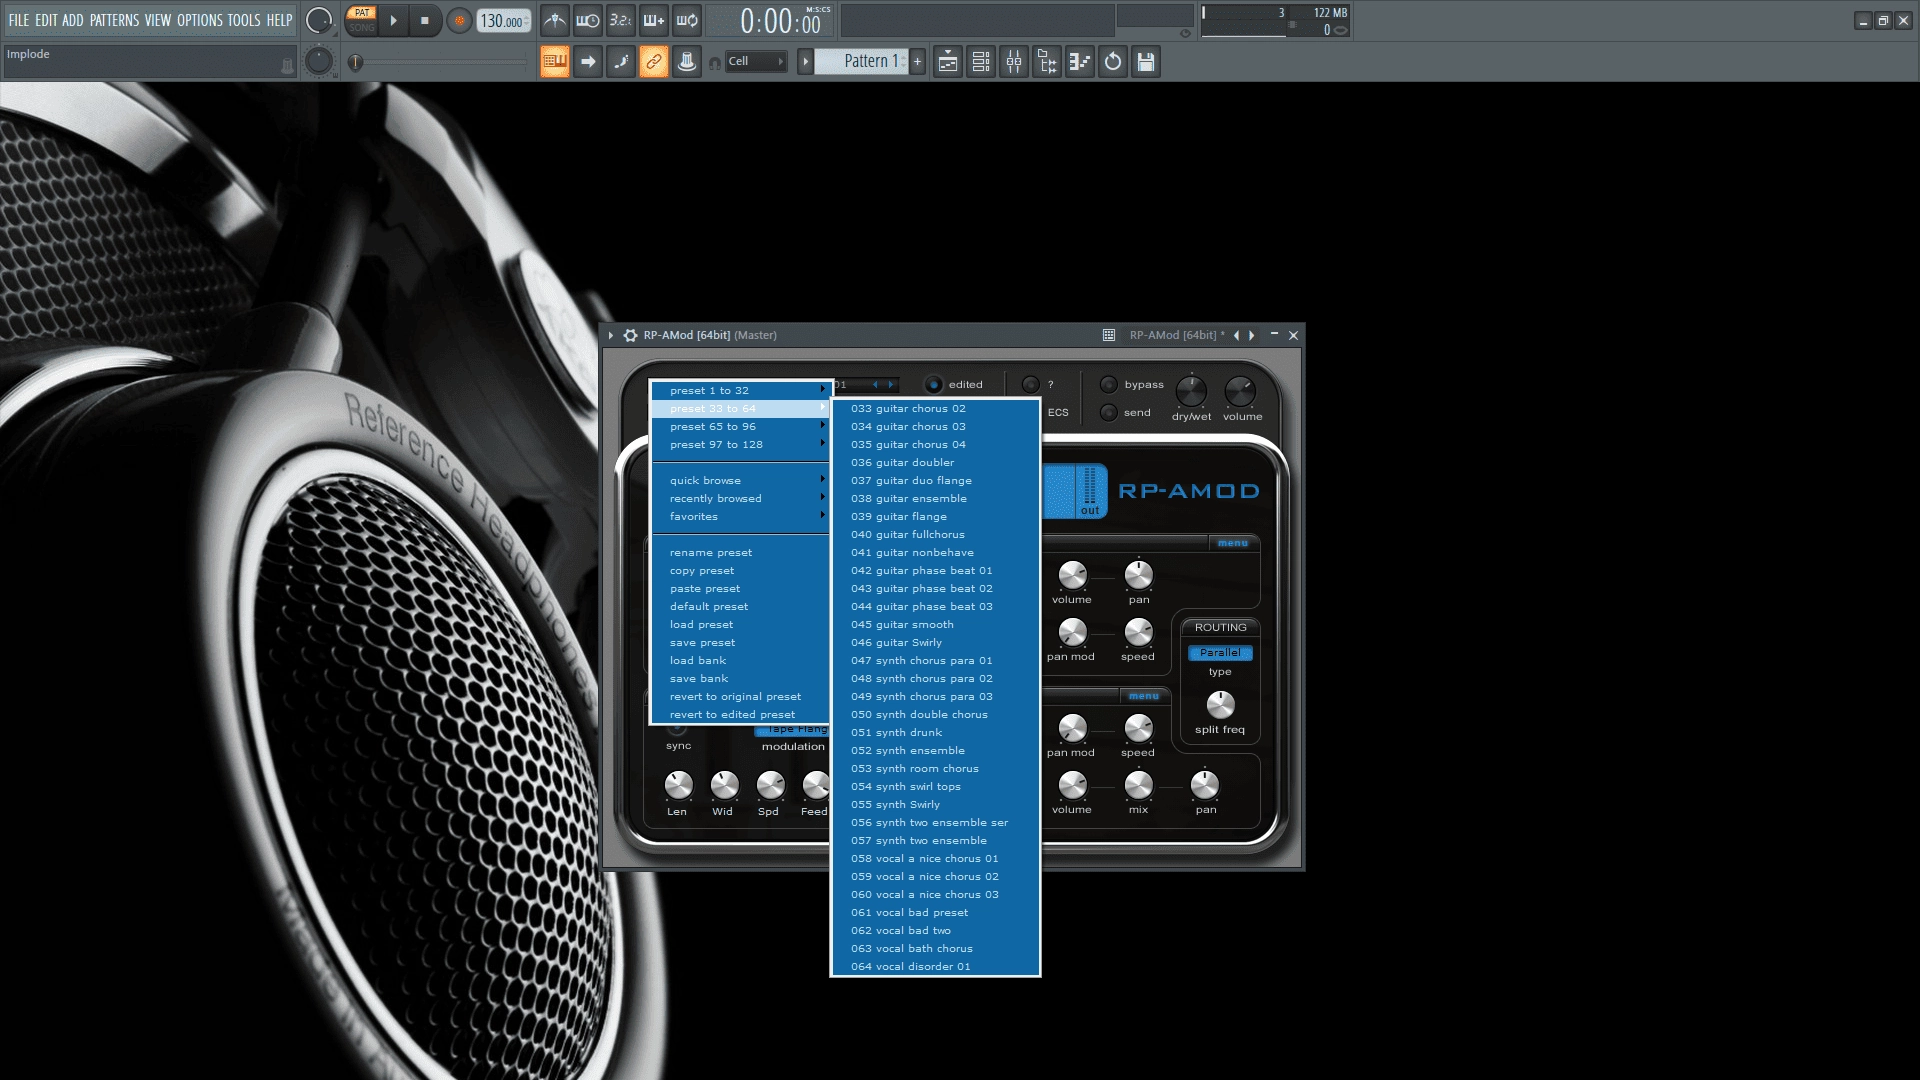Choose revert to original preset
This screenshot has height=1080, width=1920.
click(x=741, y=696)
